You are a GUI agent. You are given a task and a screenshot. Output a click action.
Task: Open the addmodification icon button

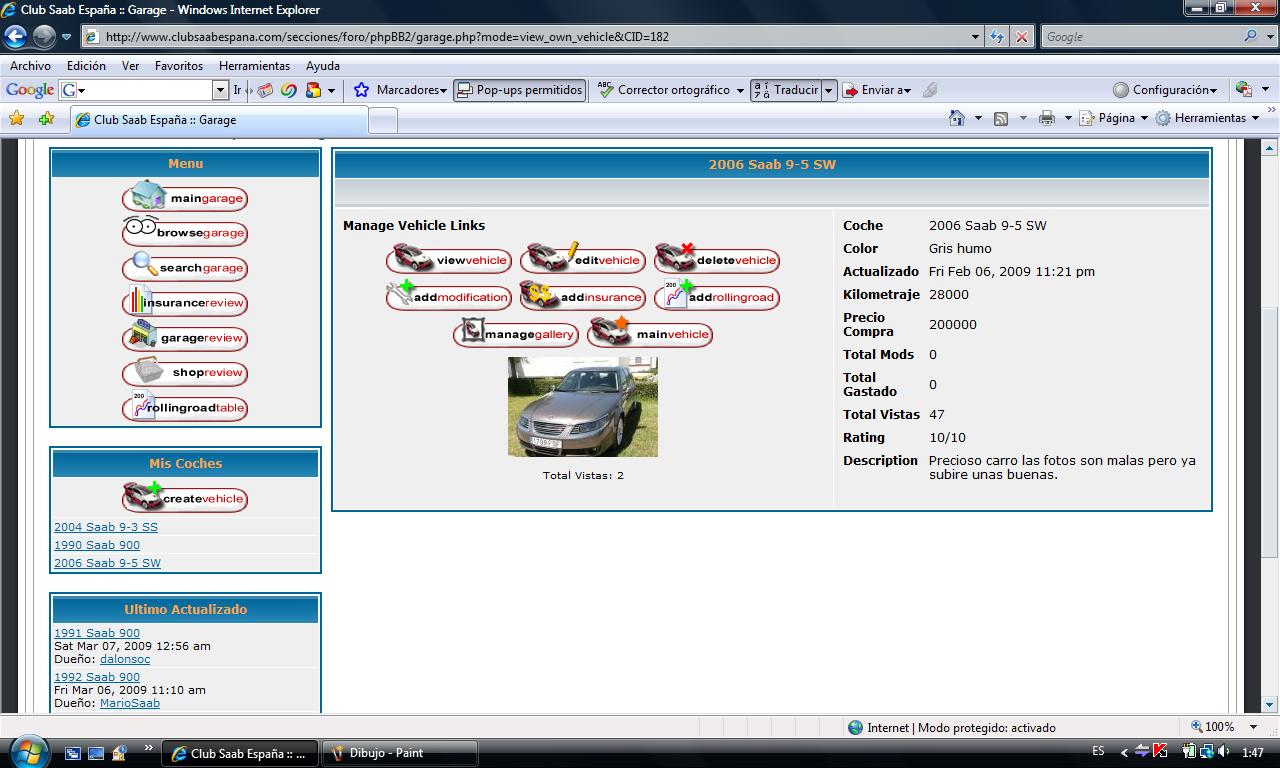tap(448, 297)
